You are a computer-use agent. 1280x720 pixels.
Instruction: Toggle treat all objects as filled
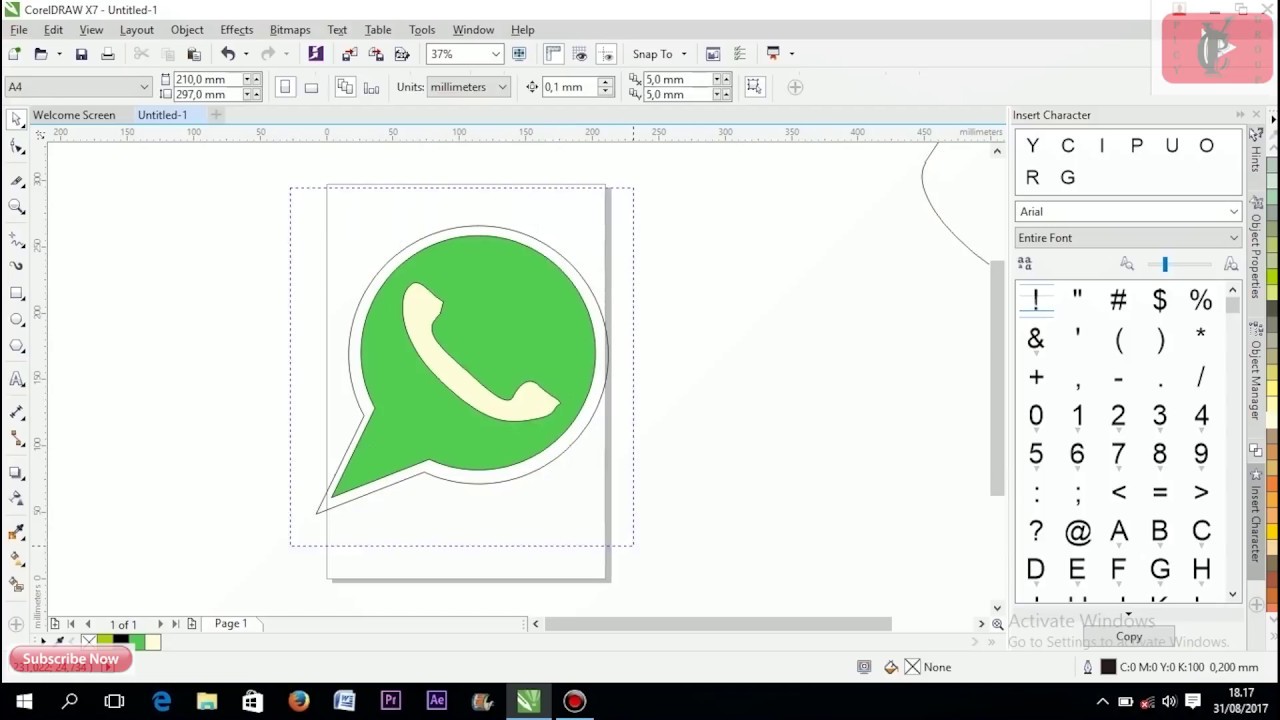755,87
